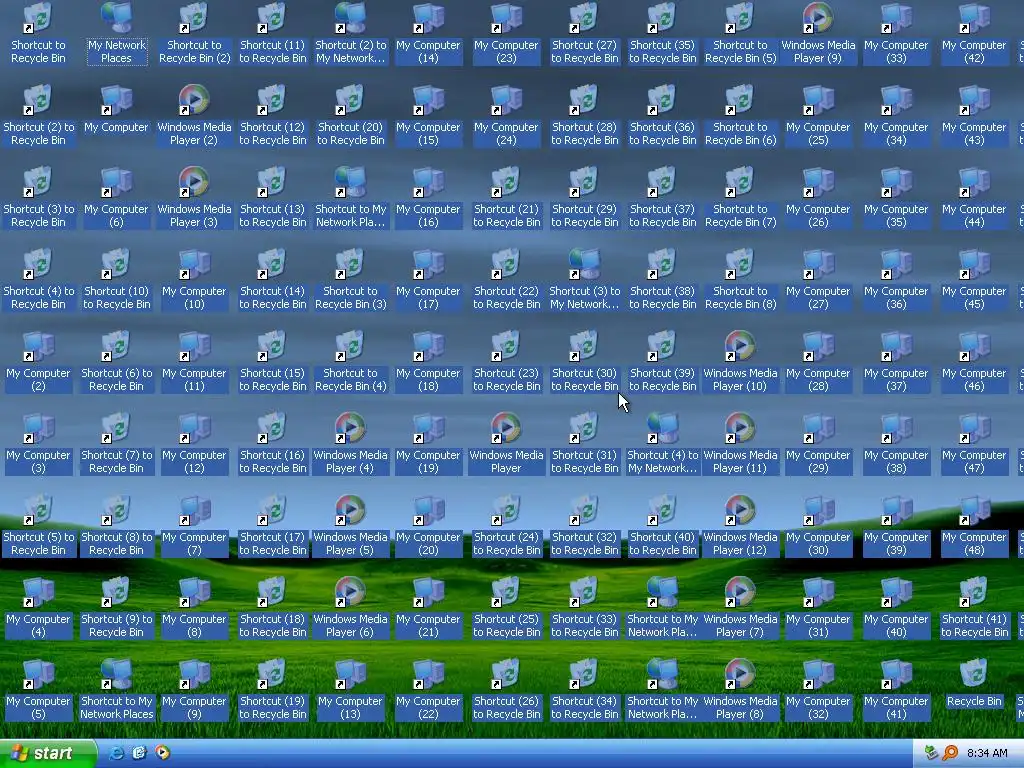Select Shortcut (16) to Recycle Bin

tap(272, 443)
